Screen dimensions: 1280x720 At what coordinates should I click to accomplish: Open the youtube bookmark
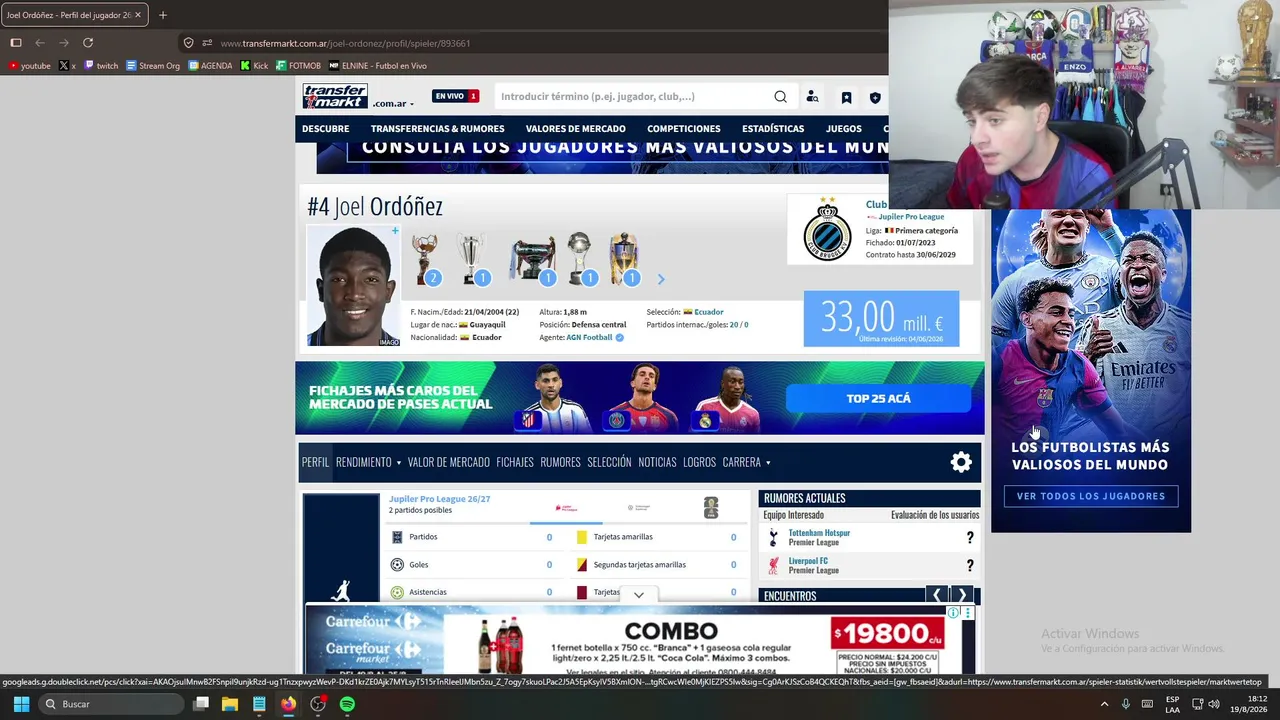point(29,66)
